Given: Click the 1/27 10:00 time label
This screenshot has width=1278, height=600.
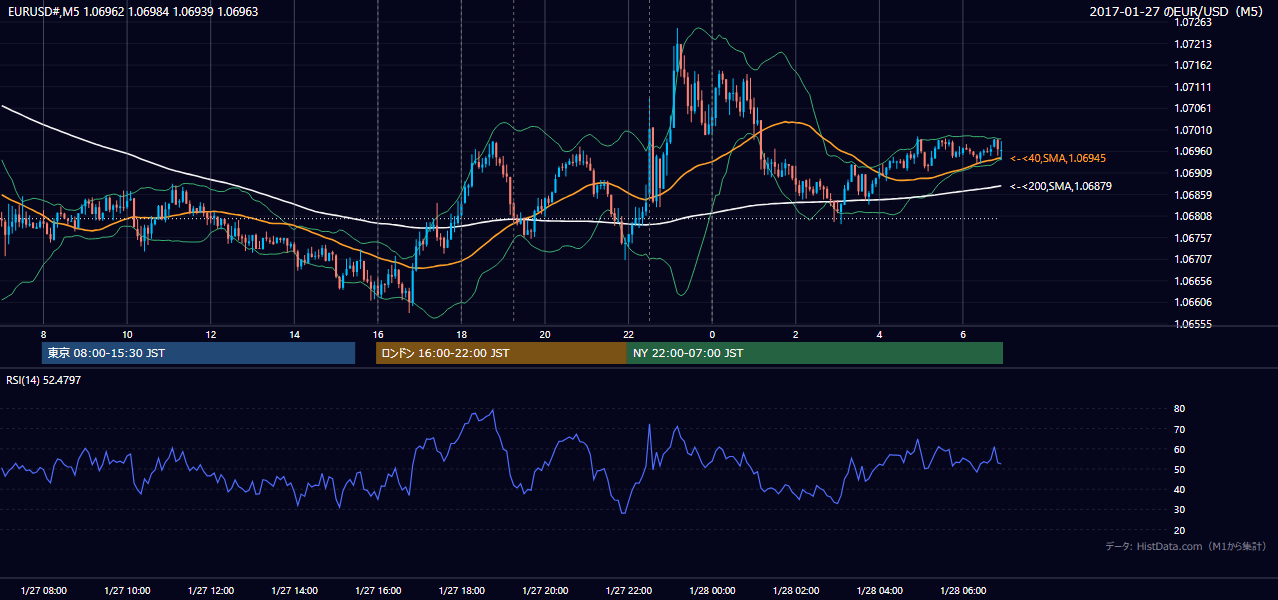Looking at the screenshot, I should click(x=127, y=591).
